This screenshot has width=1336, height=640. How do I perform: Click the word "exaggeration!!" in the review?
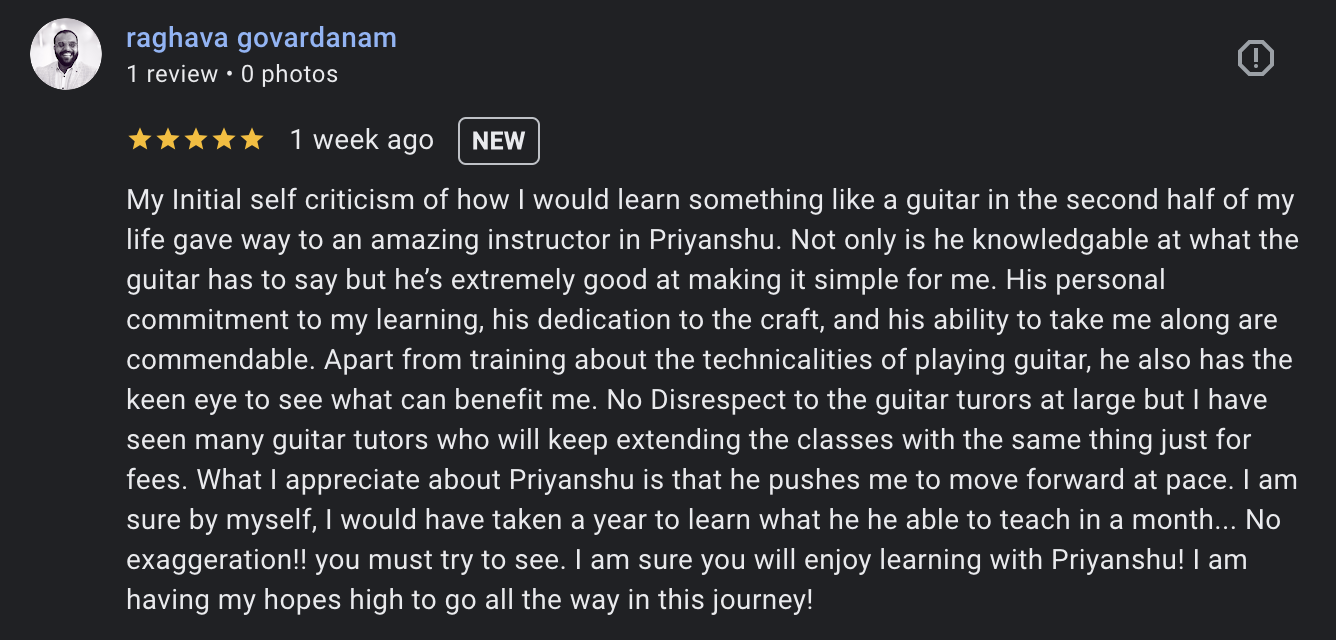click(x=221, y=560)
